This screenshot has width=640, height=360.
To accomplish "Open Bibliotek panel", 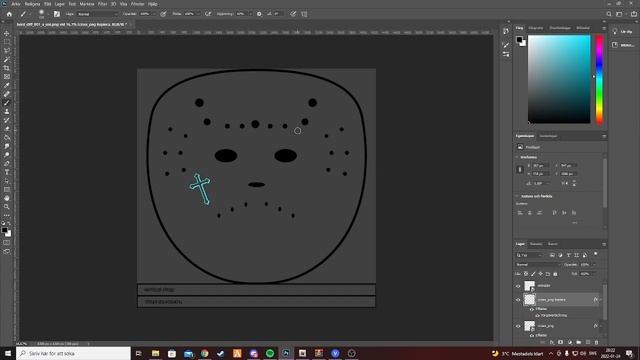I will 622,45.
